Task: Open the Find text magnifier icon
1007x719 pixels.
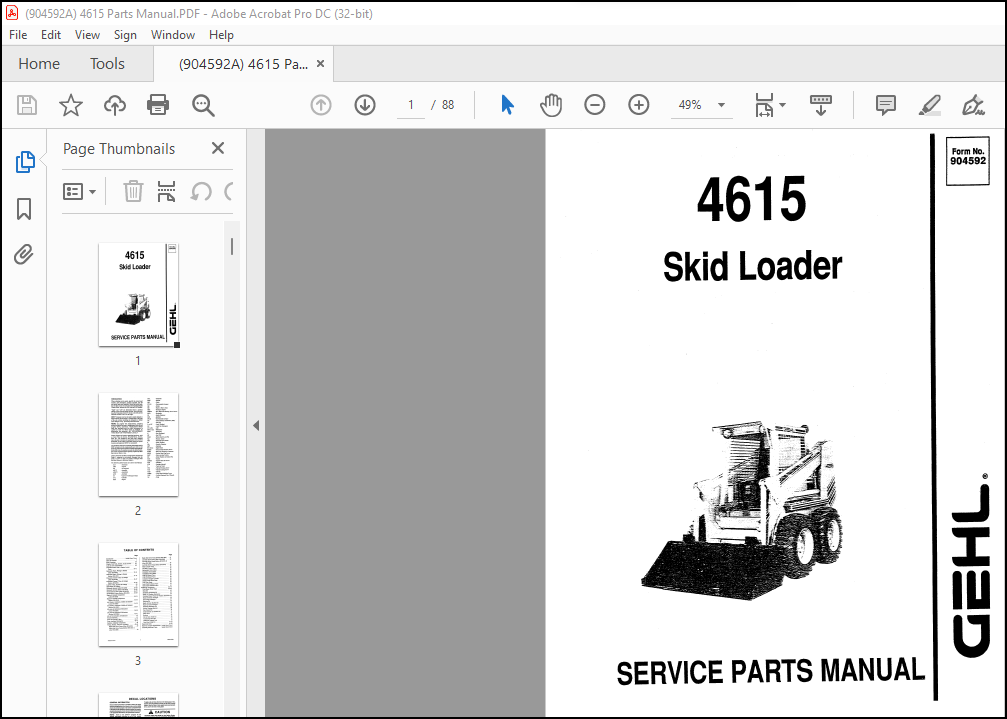Action: tap(203, 105)
